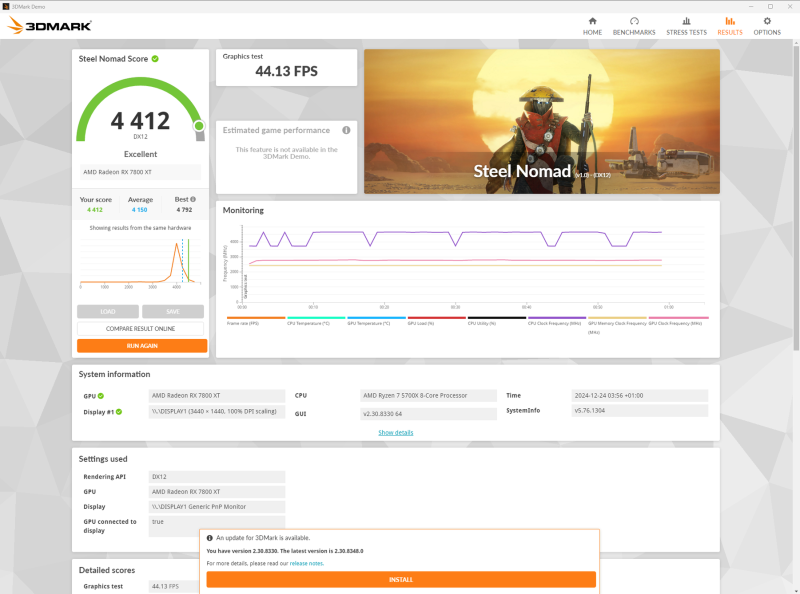Click the 4 412 score gauge

(140, 110)
